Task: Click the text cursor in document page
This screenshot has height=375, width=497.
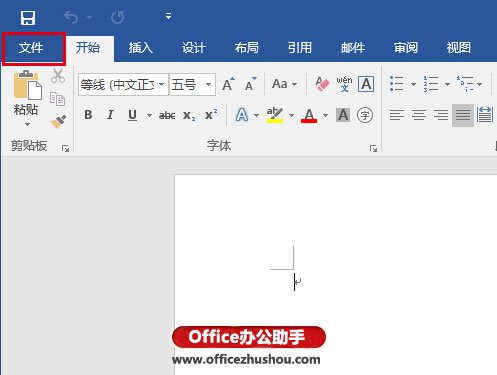Action: [x=294, y=282]
